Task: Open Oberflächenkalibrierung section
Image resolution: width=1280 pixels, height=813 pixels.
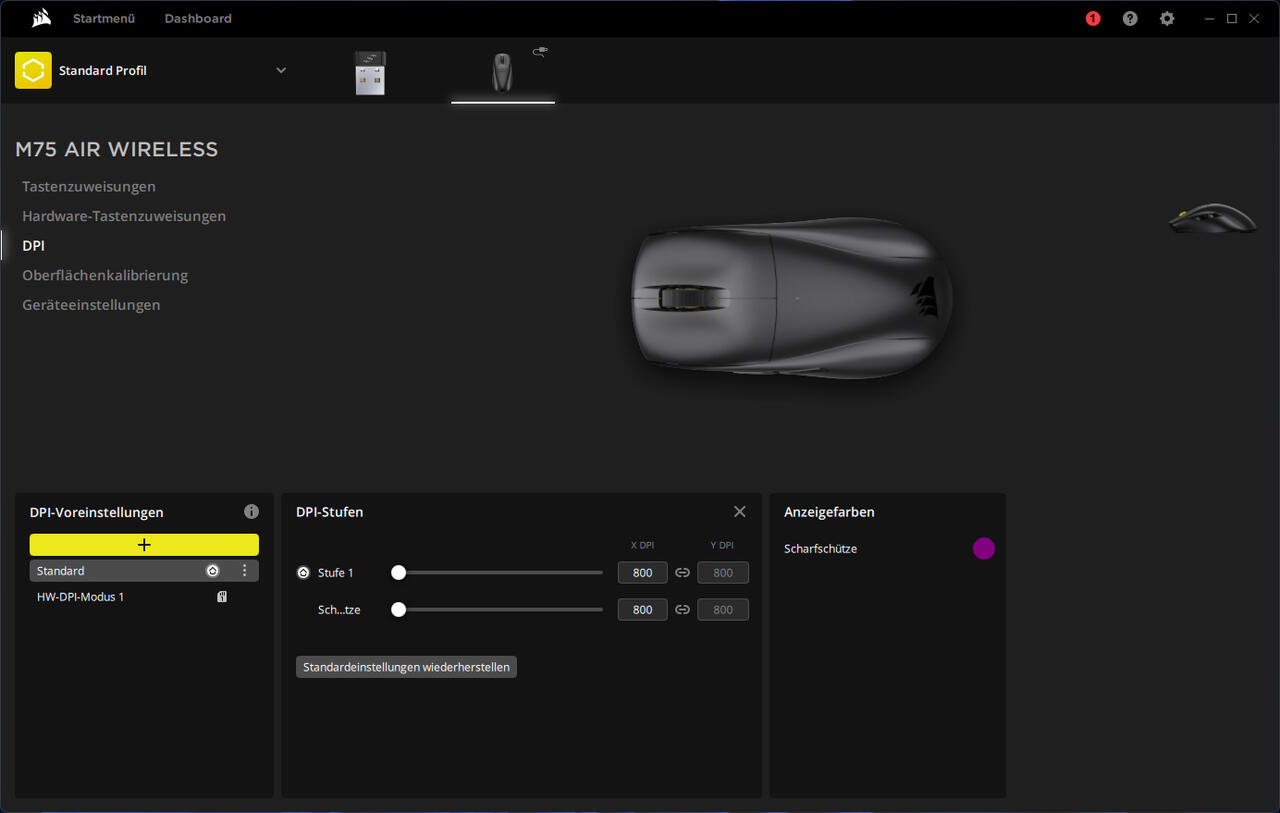Action: click(105, 275)
